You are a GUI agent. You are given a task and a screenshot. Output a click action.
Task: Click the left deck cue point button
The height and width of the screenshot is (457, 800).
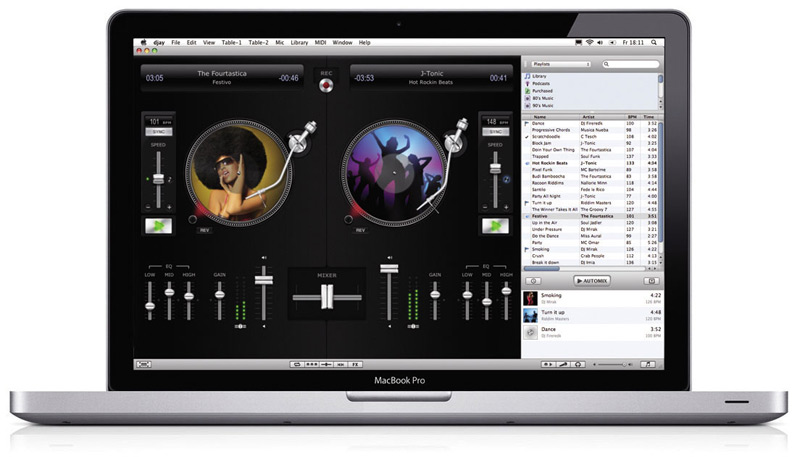click(x=192, y=219)
